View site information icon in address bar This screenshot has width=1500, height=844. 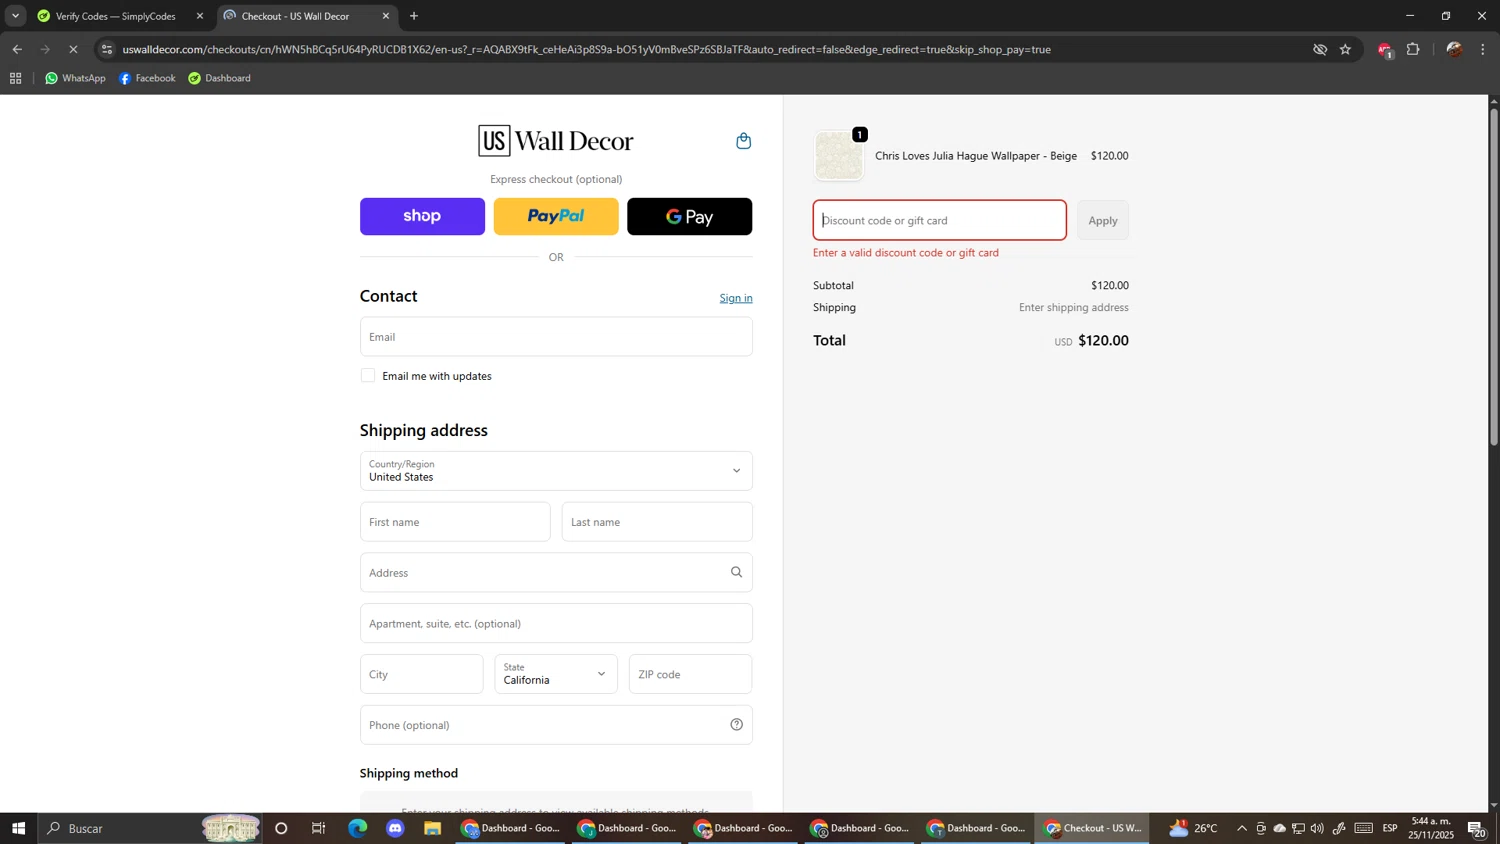click(107, 49)
